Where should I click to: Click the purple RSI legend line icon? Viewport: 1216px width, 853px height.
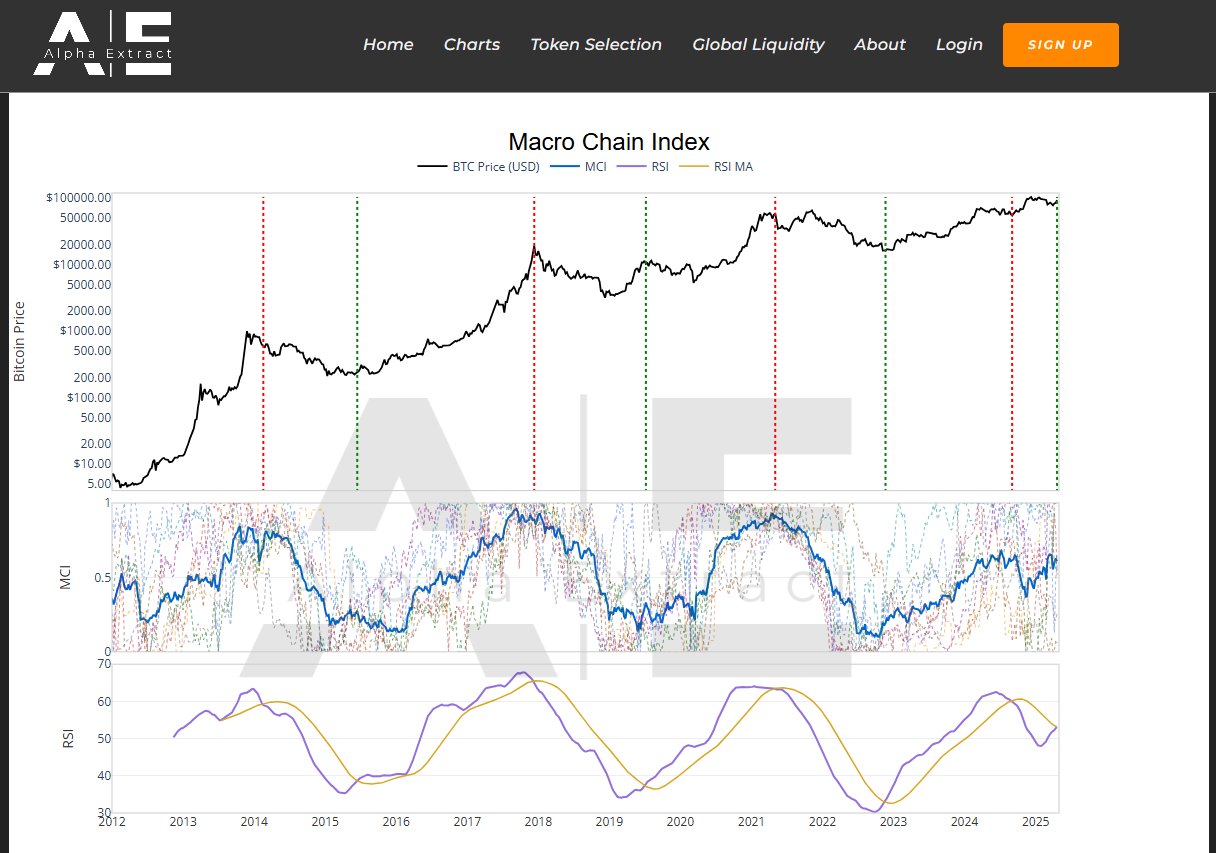tap(631, 166)
